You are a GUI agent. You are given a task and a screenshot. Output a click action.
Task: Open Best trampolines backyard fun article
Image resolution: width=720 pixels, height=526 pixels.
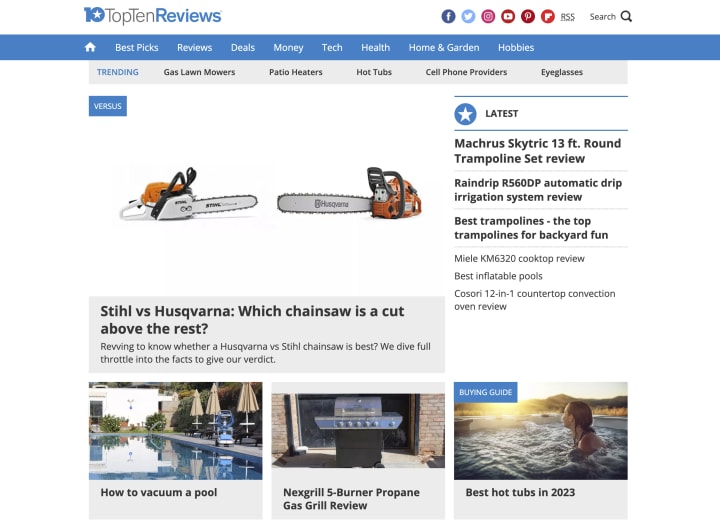pos(531,228)
